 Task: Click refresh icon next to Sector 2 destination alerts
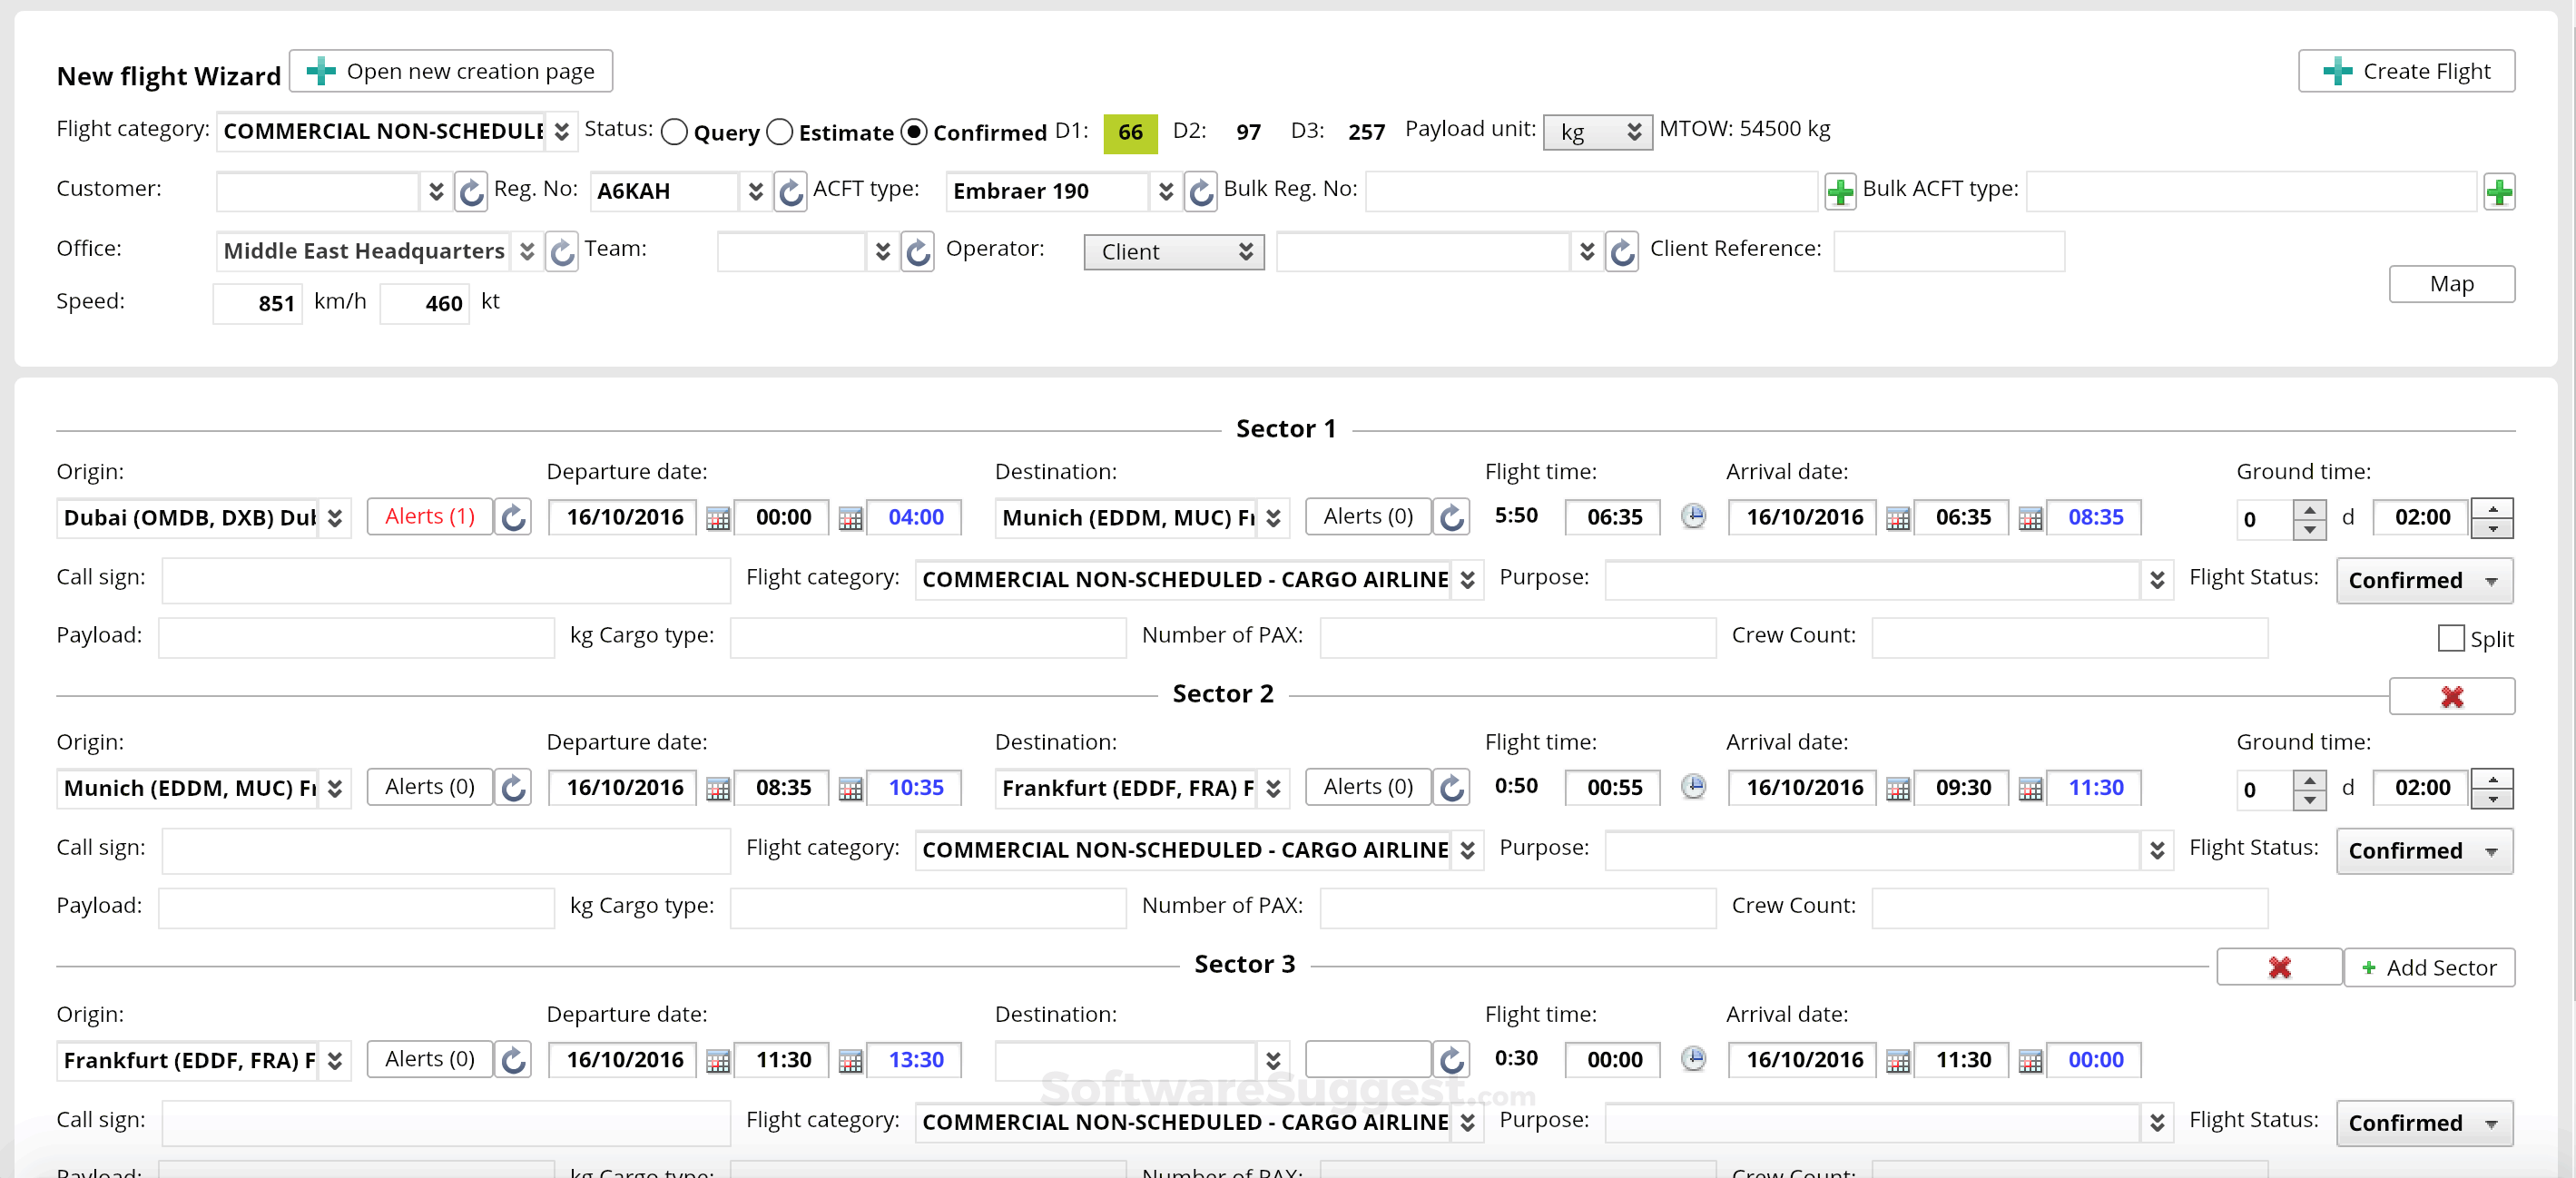tap(1451, 788)
